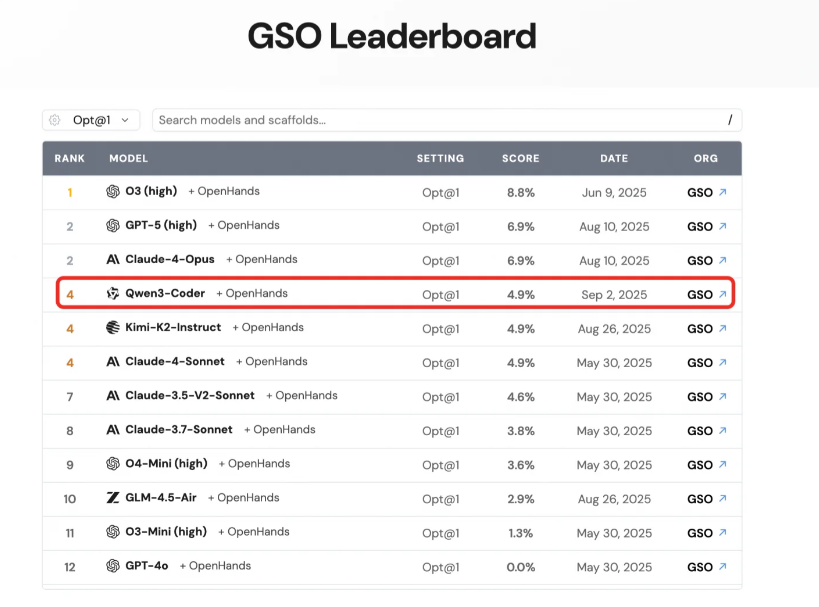This screenshot has height=607, width=819.
Task: Sort by the DATE column header
Action: (614, 158)
